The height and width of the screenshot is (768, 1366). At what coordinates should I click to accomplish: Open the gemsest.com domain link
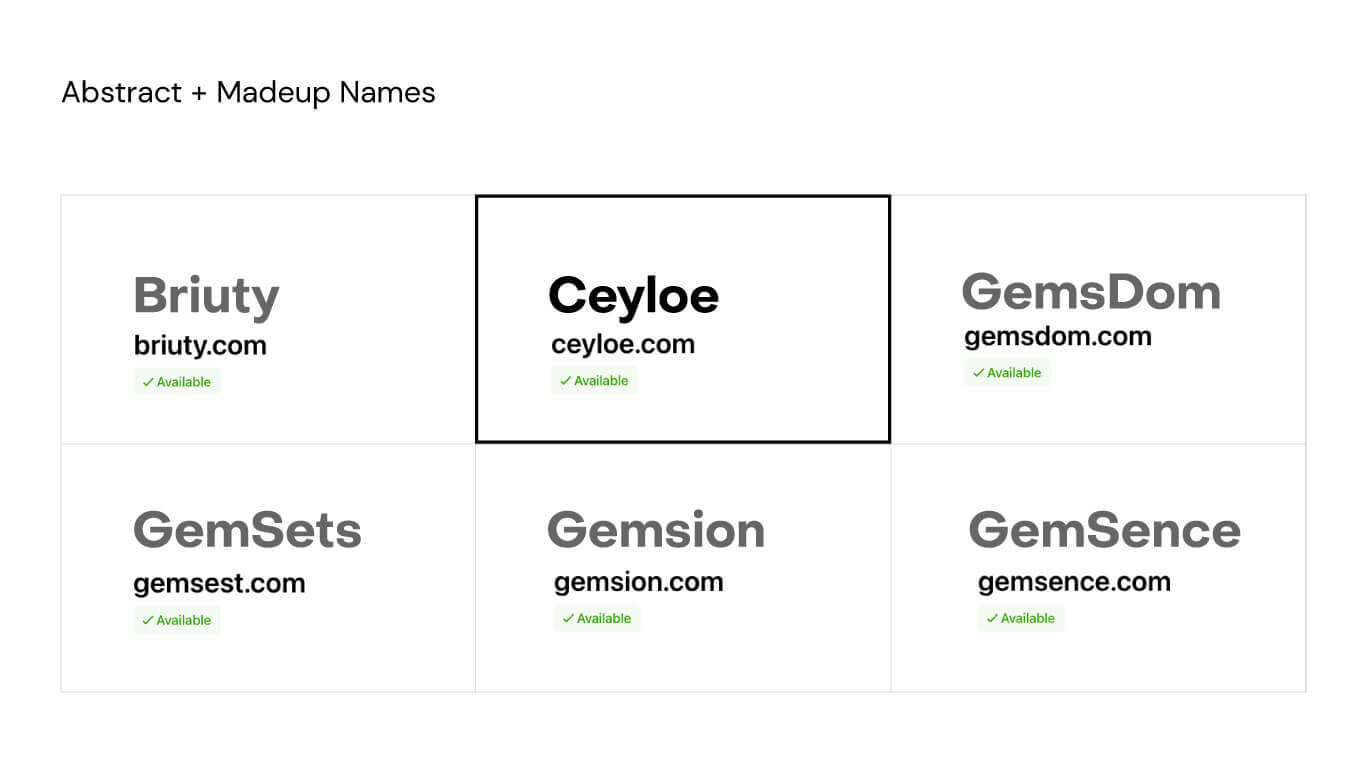coord(219,584)
